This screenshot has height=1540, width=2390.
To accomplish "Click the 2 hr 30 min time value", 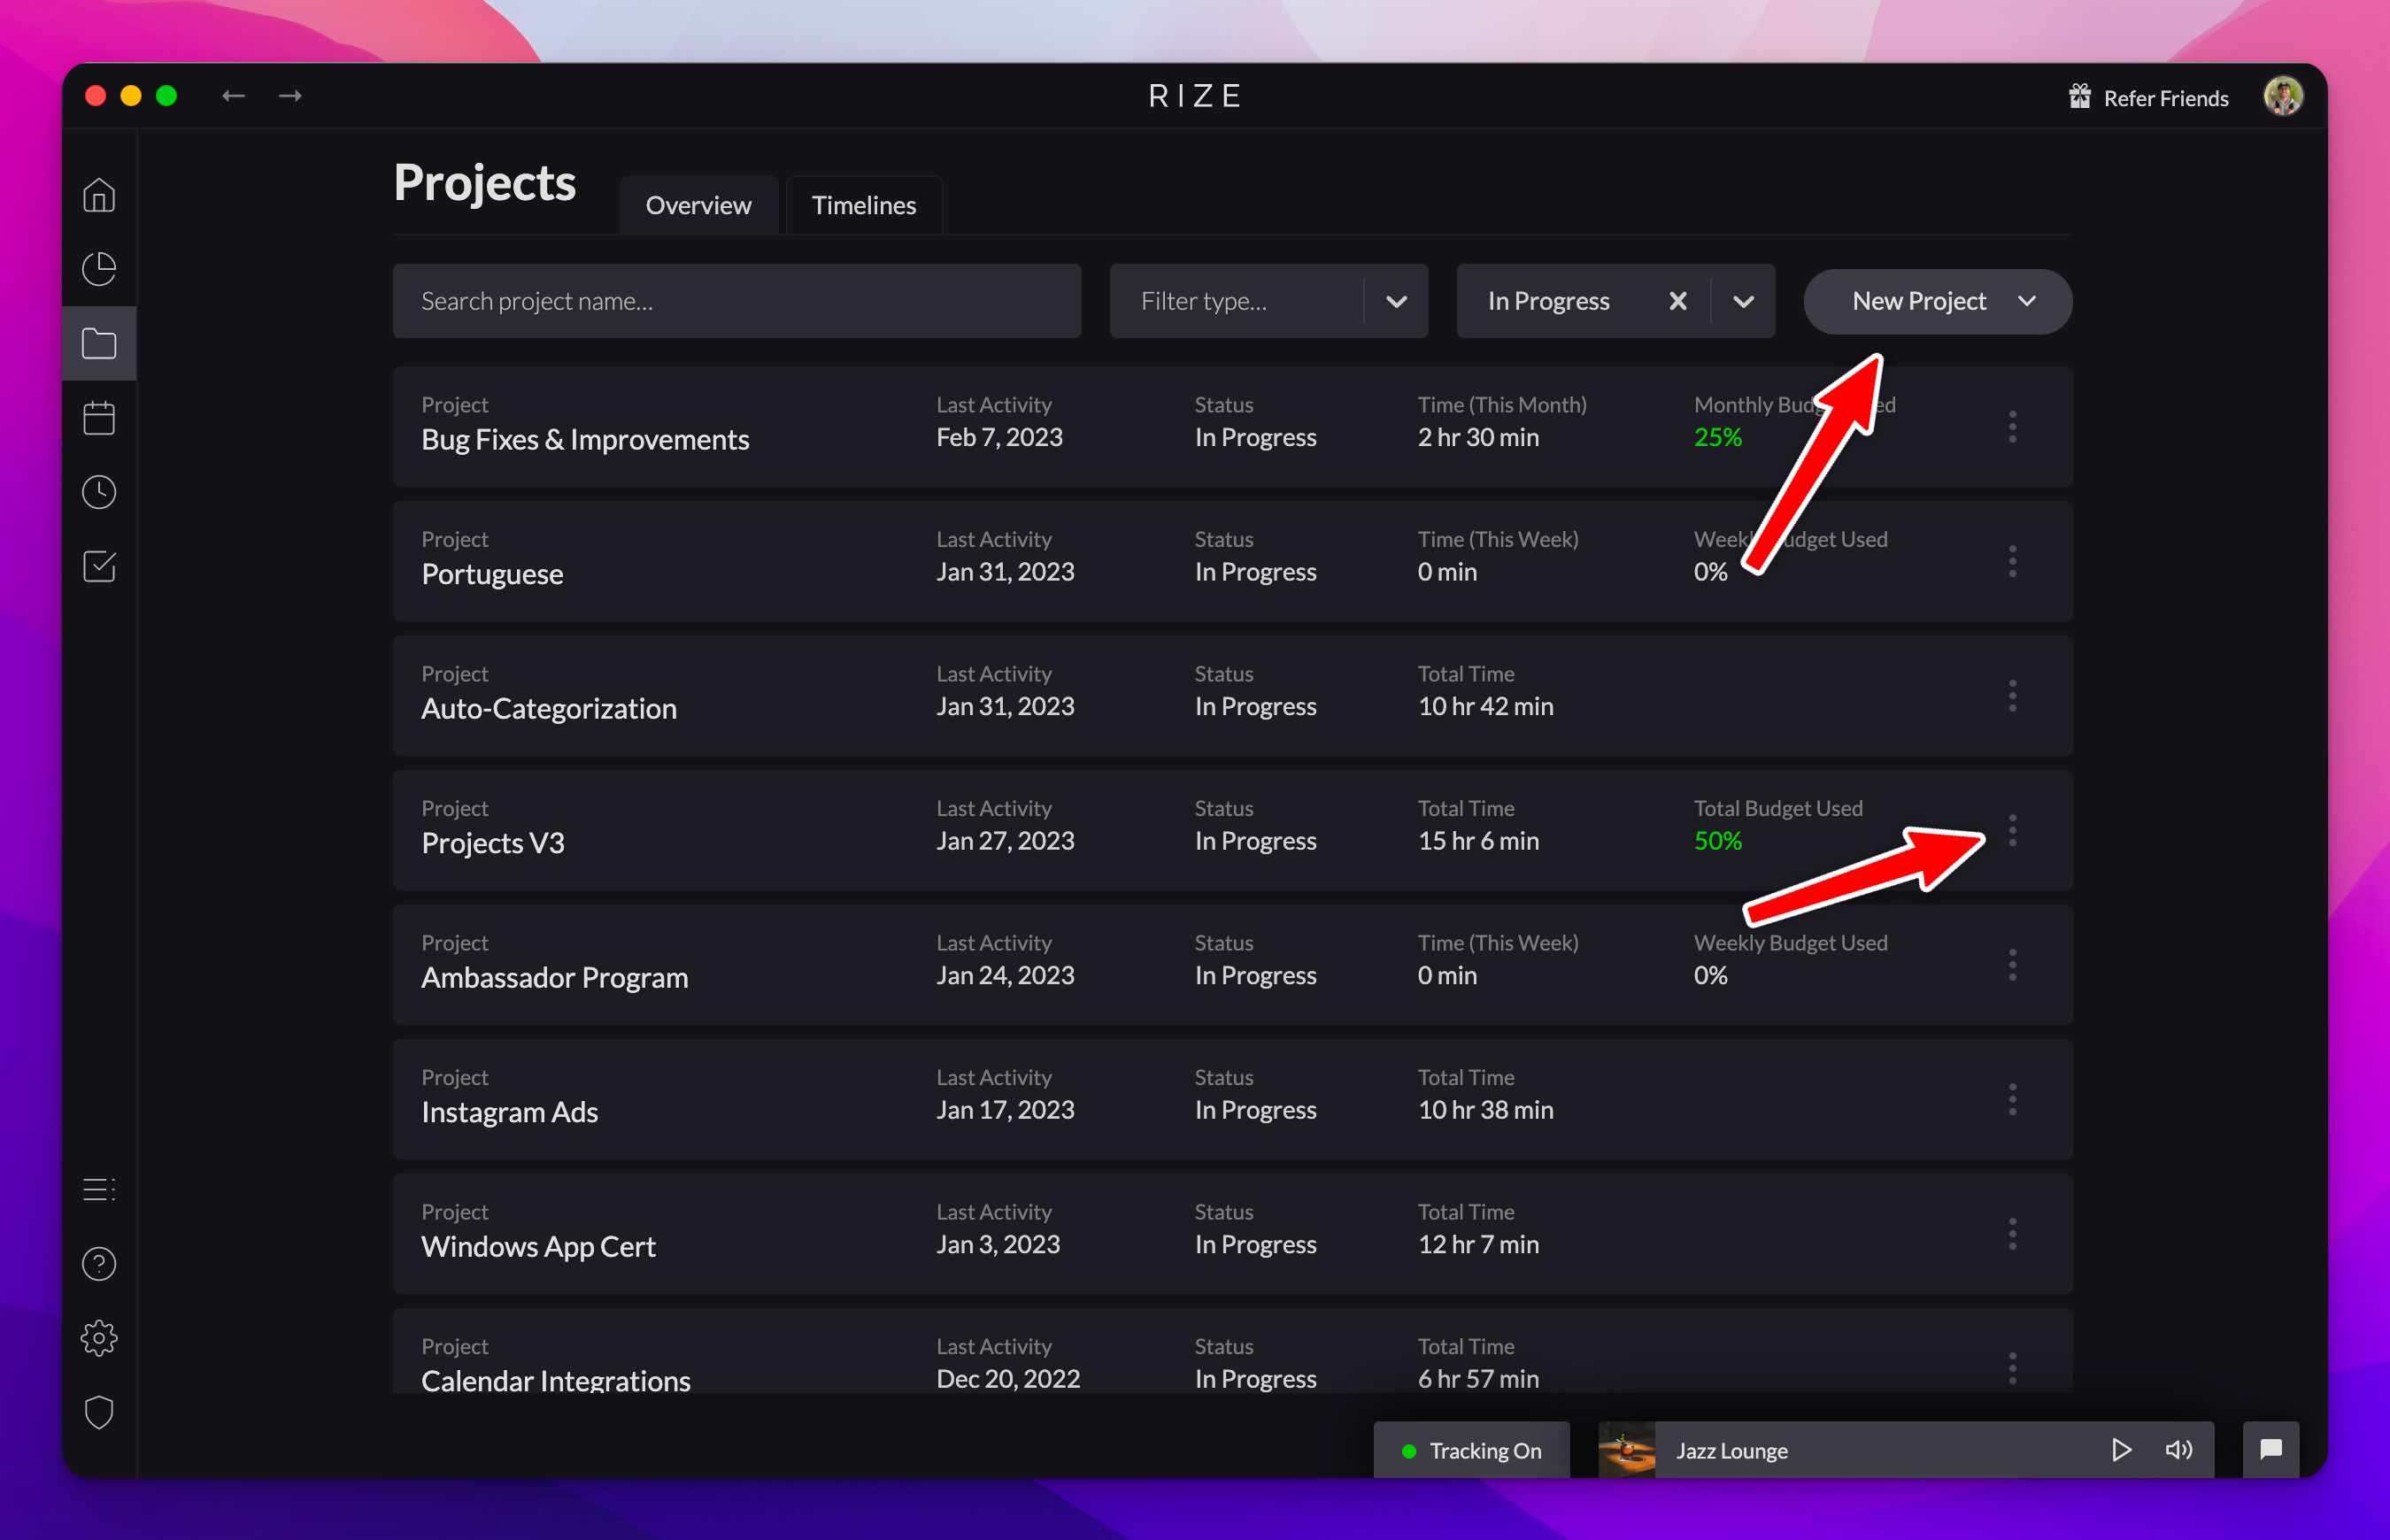I will [1478, 437].
